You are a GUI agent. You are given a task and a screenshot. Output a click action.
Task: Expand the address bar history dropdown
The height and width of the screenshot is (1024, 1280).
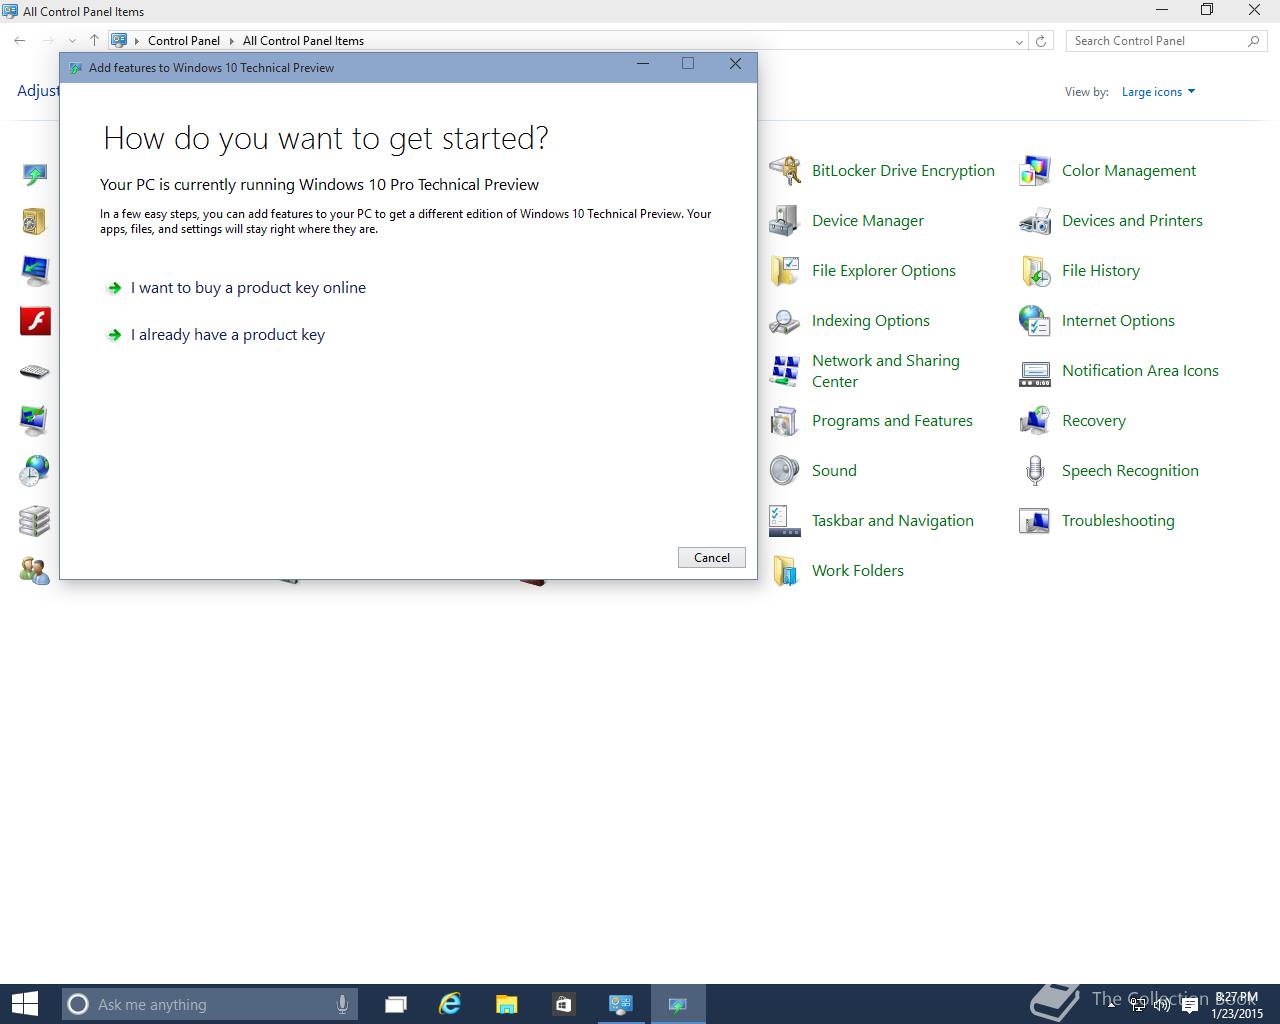[1019, 41]
